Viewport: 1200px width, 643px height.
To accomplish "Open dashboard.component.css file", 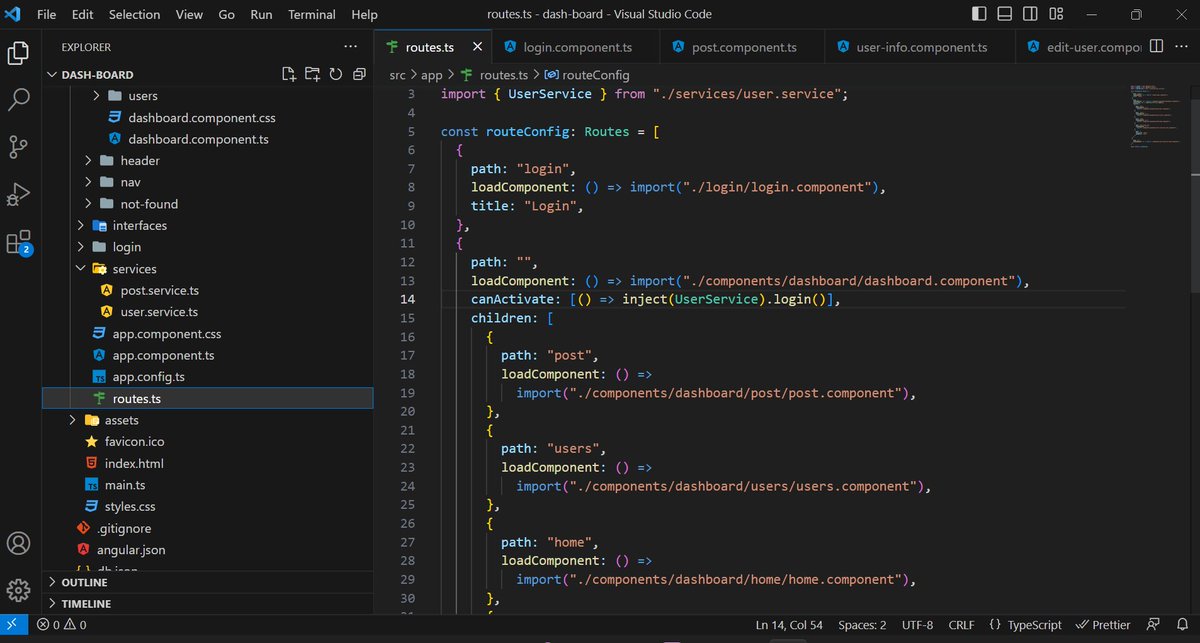I will (202, 118).
